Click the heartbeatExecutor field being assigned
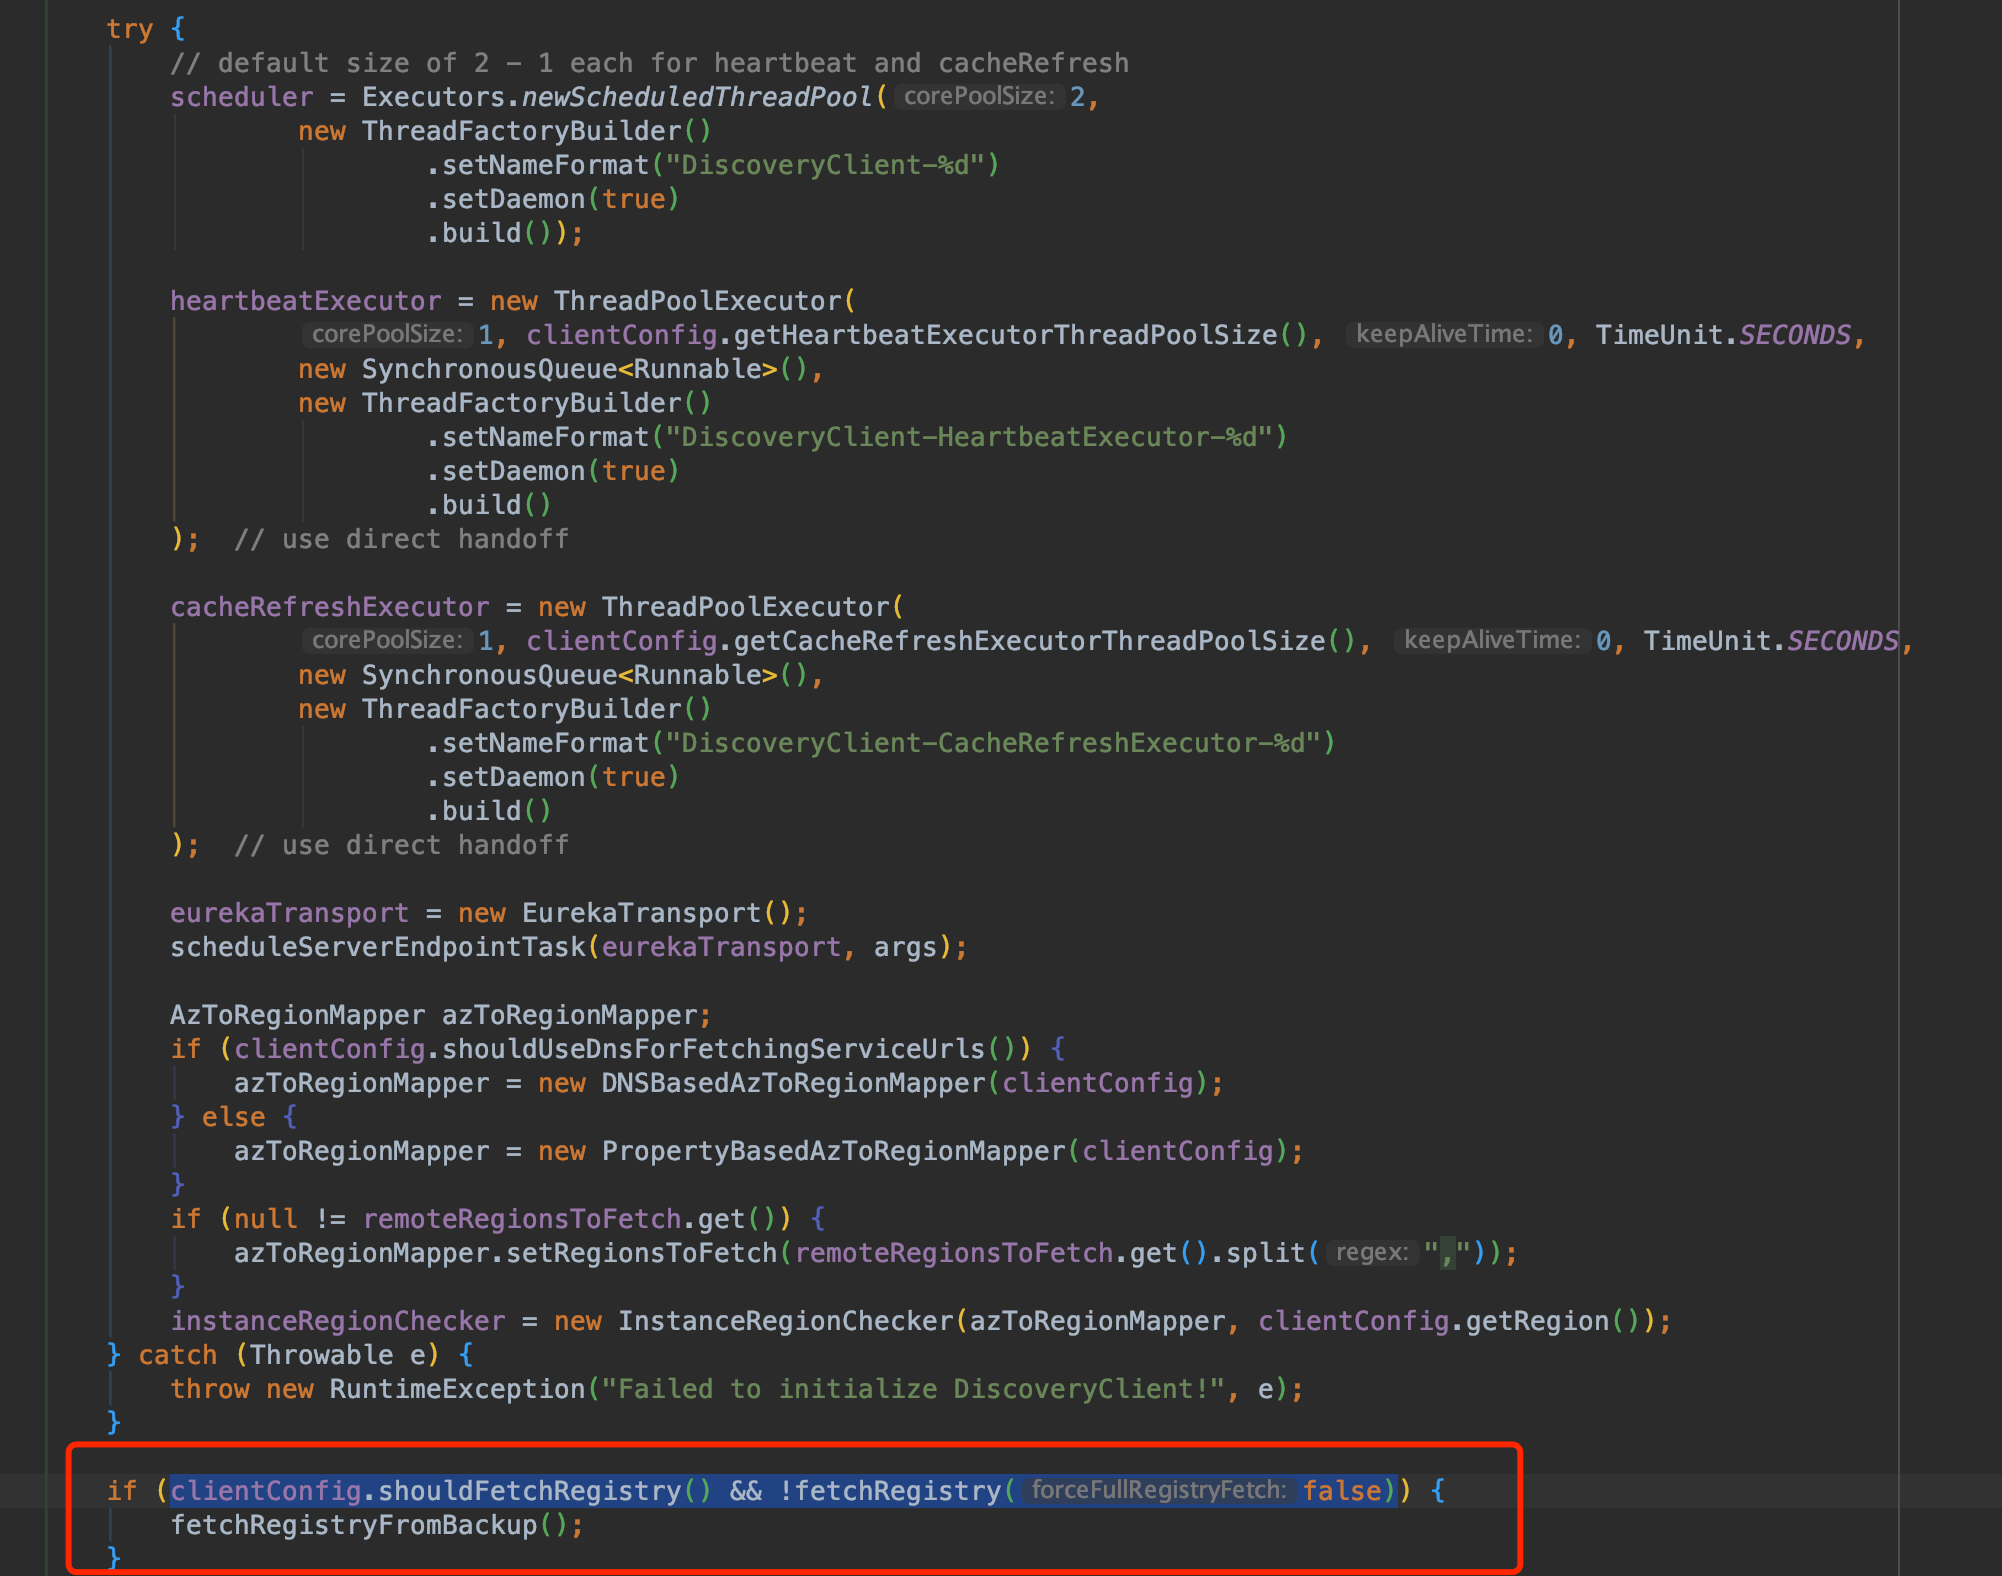Viewport: 2002px width, 1576px height. coord(305,301)
